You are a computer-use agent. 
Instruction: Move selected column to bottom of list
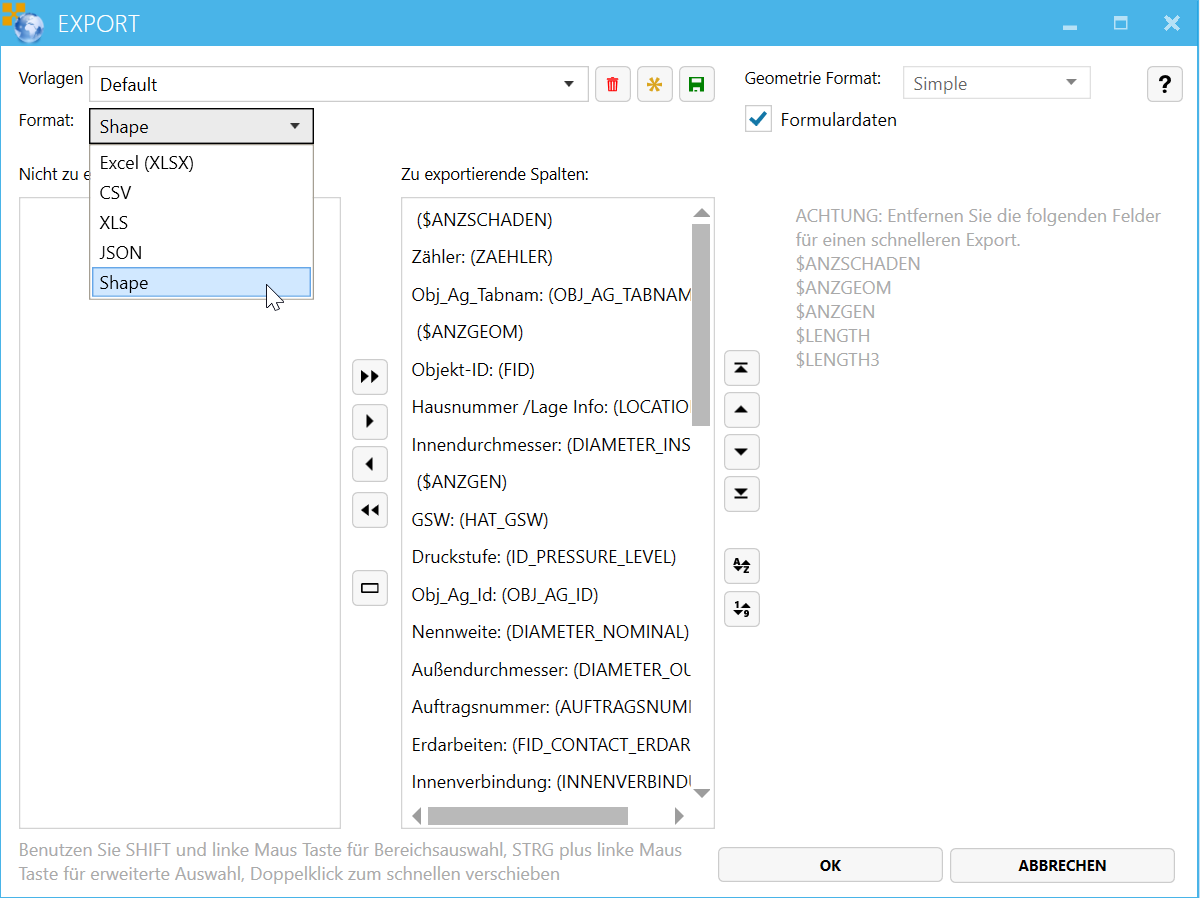[x=741, y=494]
